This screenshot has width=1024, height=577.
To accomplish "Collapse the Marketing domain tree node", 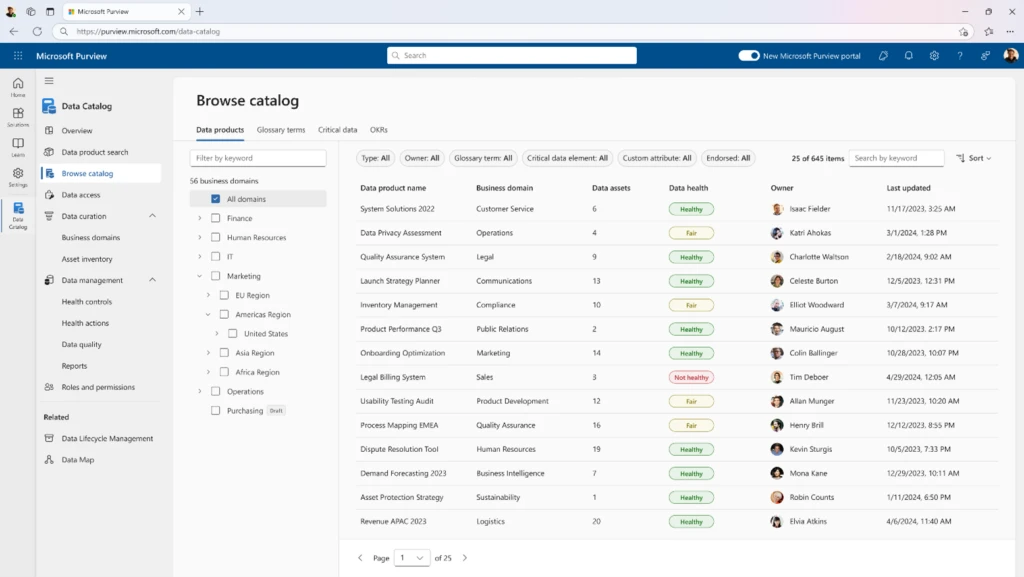I will click(x=199, y=276).
